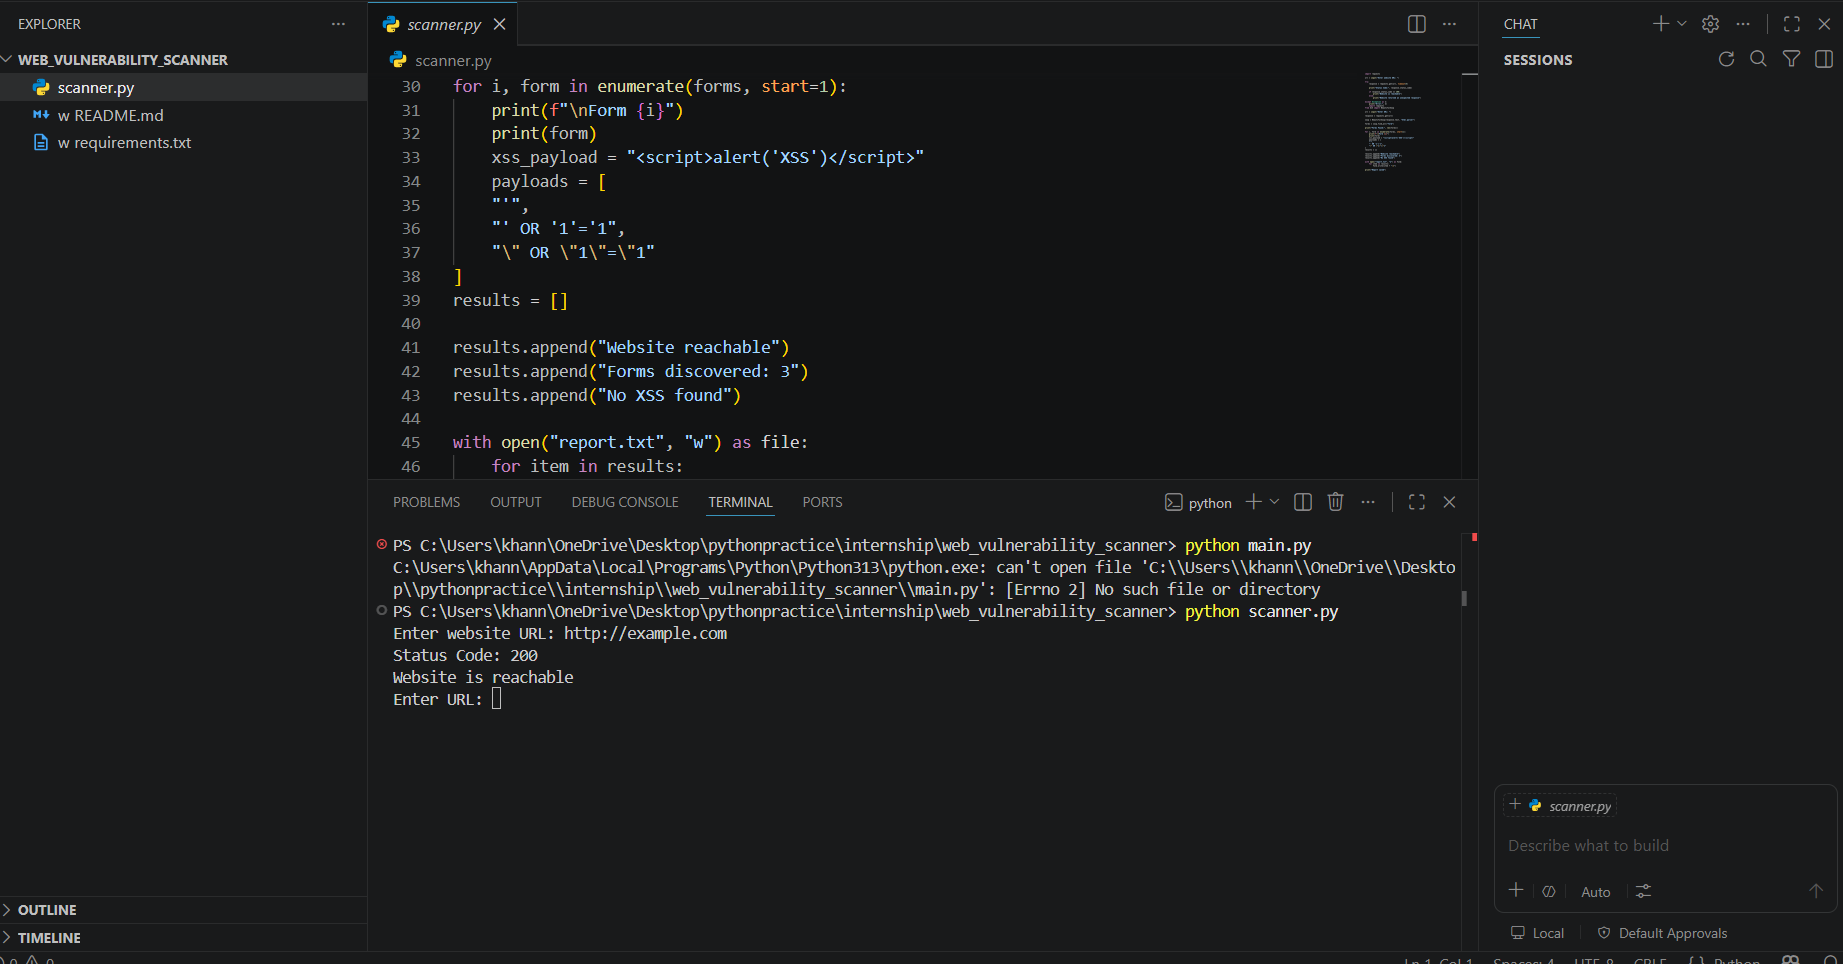1843x964 pixels.
Task: Open the editor's More Actions menu
Action: click(1449, 24)
